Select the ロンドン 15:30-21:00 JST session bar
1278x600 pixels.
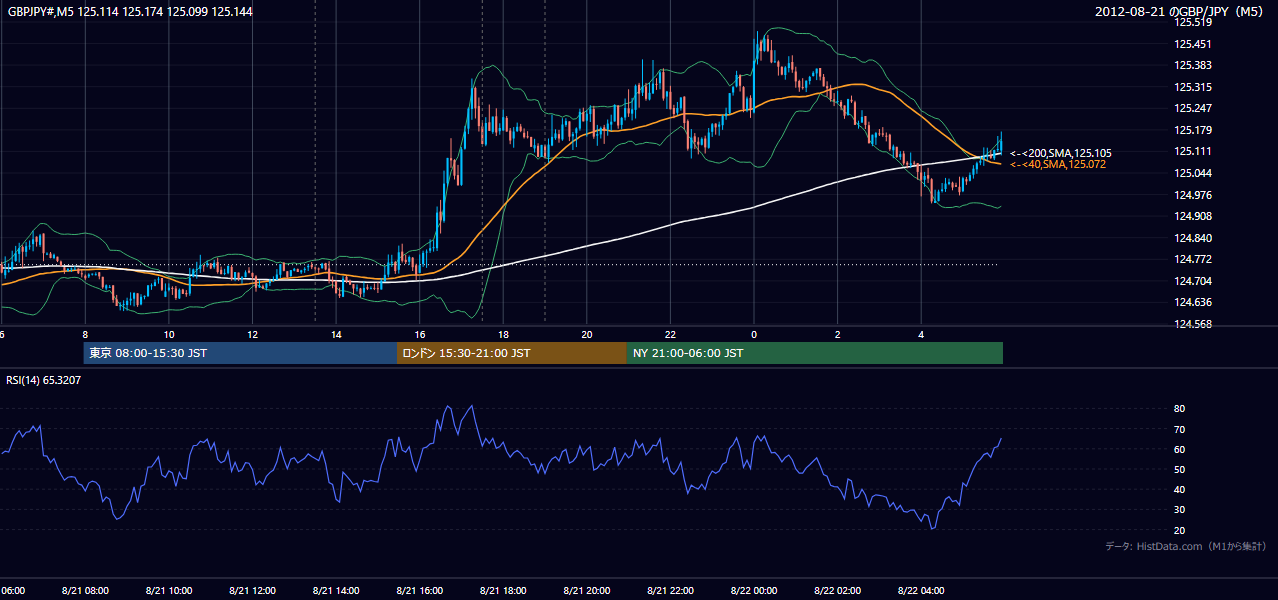(512, 353)
